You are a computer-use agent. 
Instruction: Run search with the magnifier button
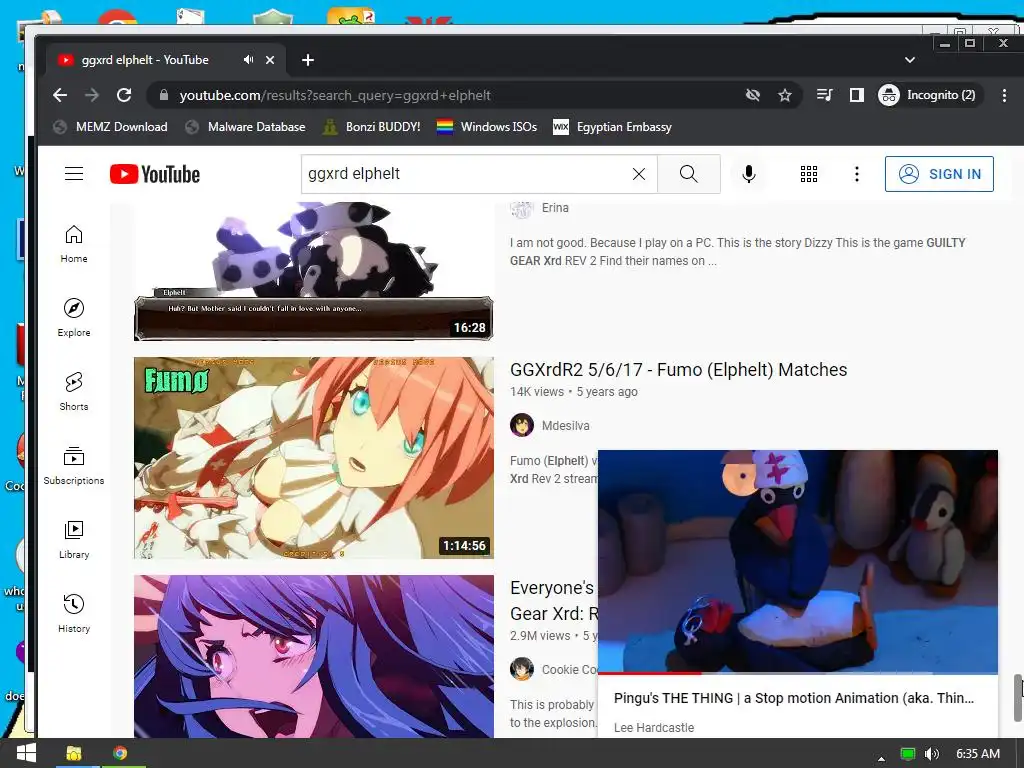pos(688,174)
